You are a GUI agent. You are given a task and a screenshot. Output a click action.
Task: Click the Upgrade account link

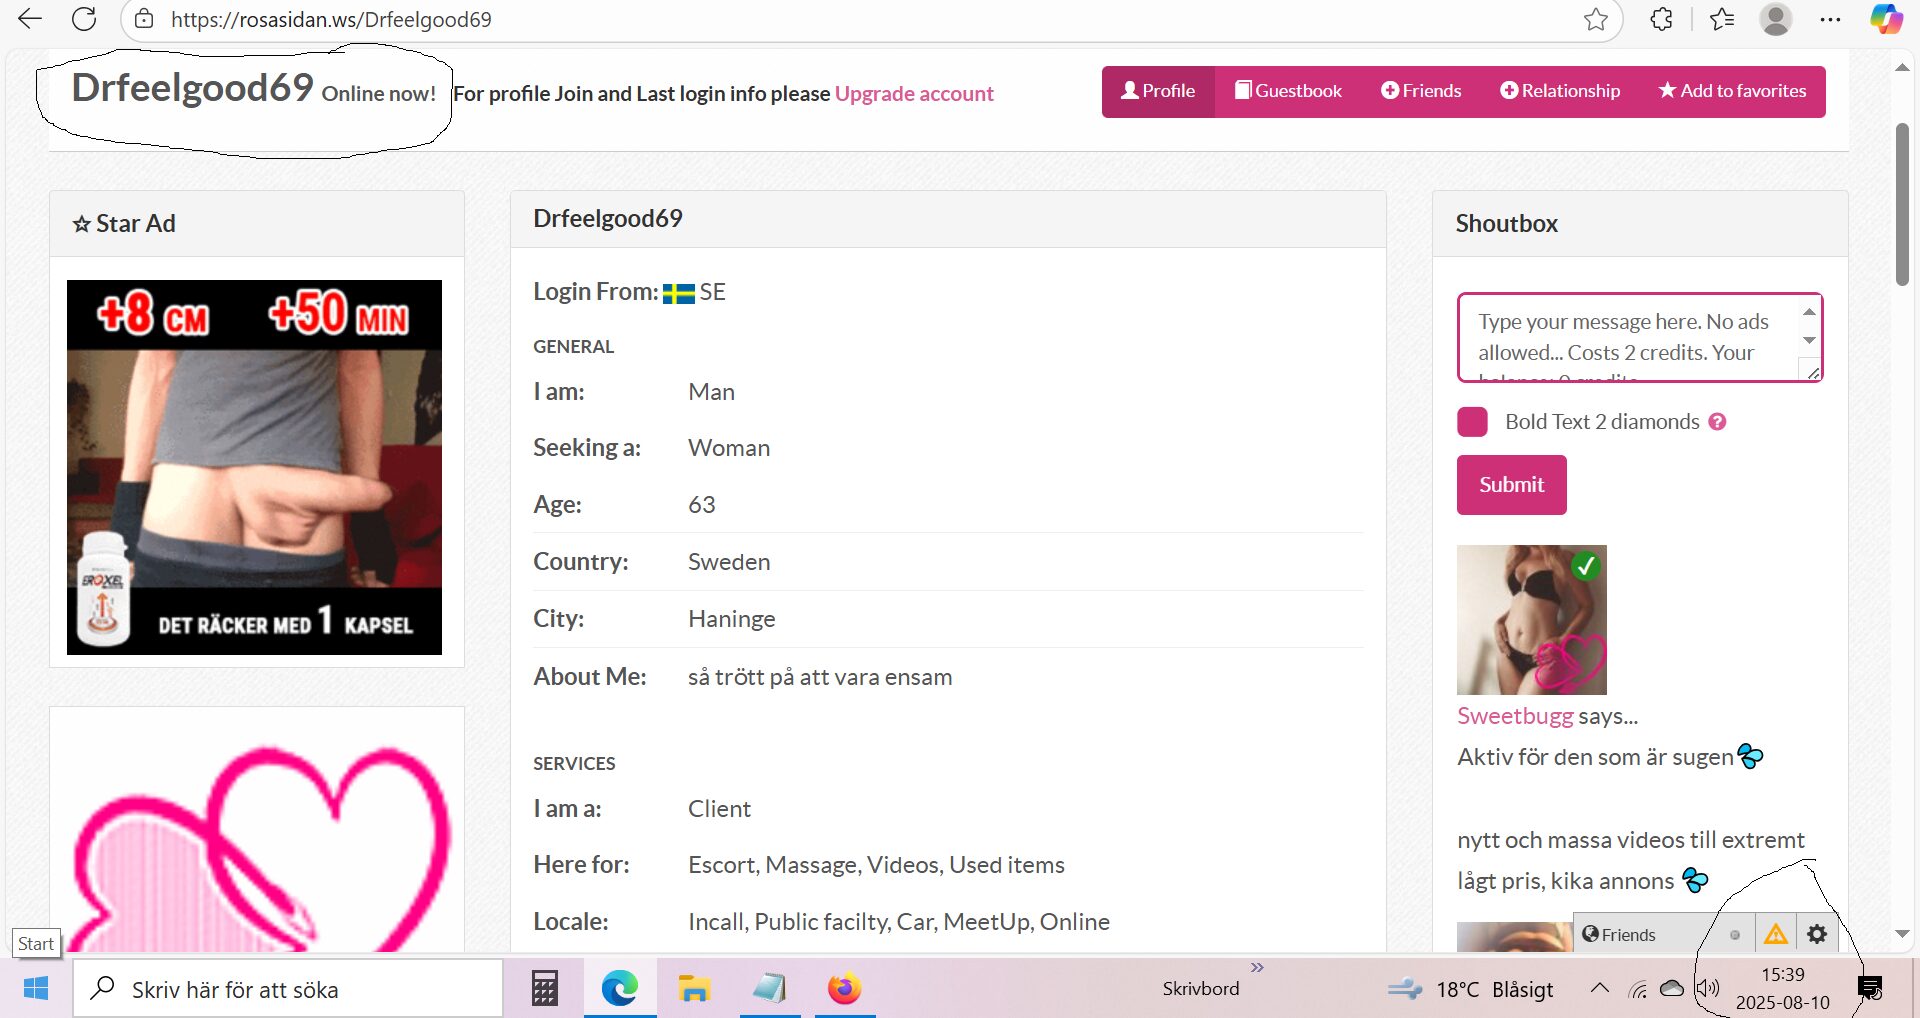coord(914,94)
